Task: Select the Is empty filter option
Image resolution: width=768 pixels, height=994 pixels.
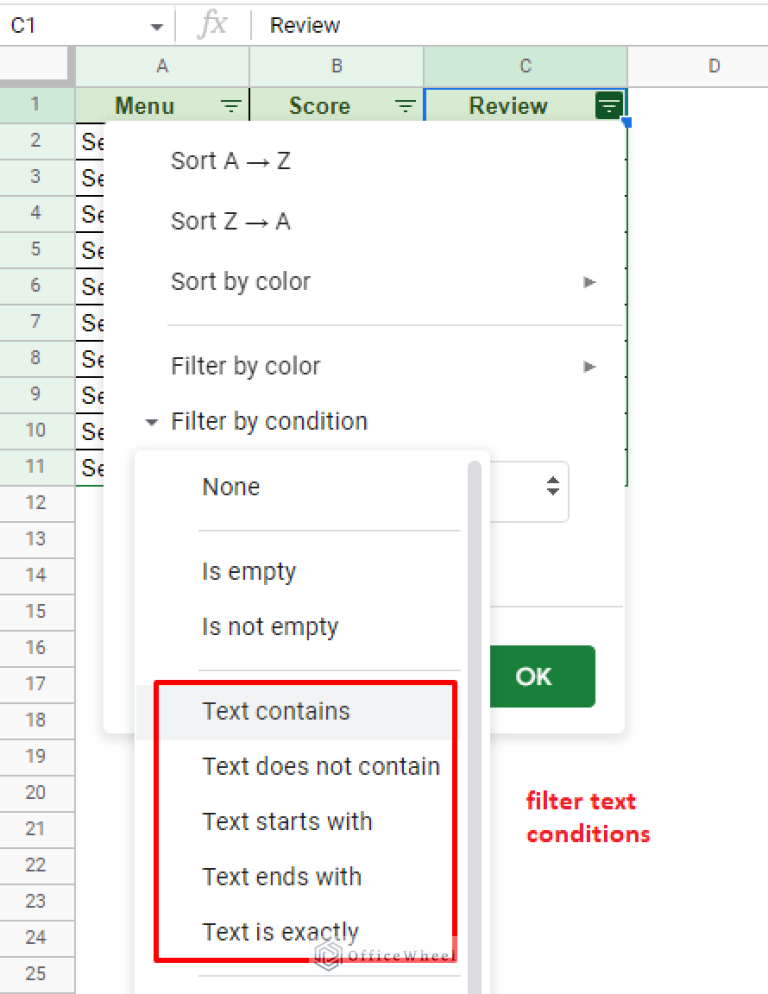Action: pyautogui.click(x=248, y=571)
